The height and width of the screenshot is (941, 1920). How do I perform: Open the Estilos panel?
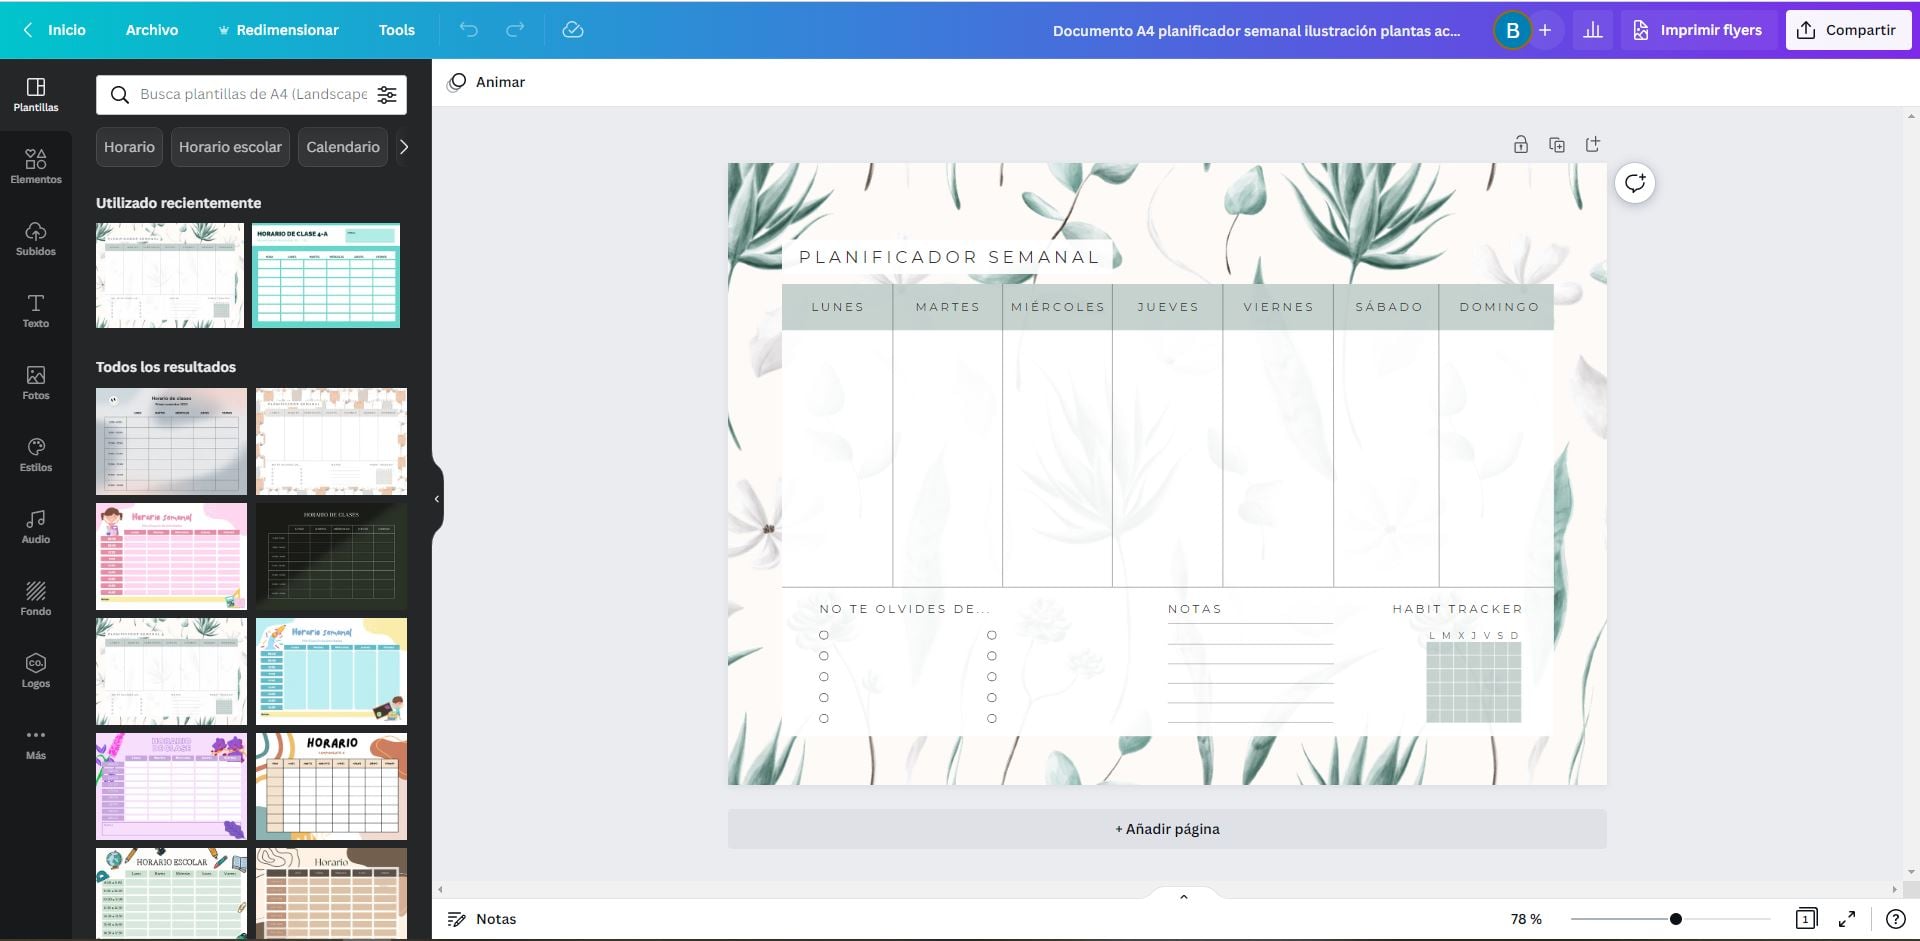tap(36, 454)
